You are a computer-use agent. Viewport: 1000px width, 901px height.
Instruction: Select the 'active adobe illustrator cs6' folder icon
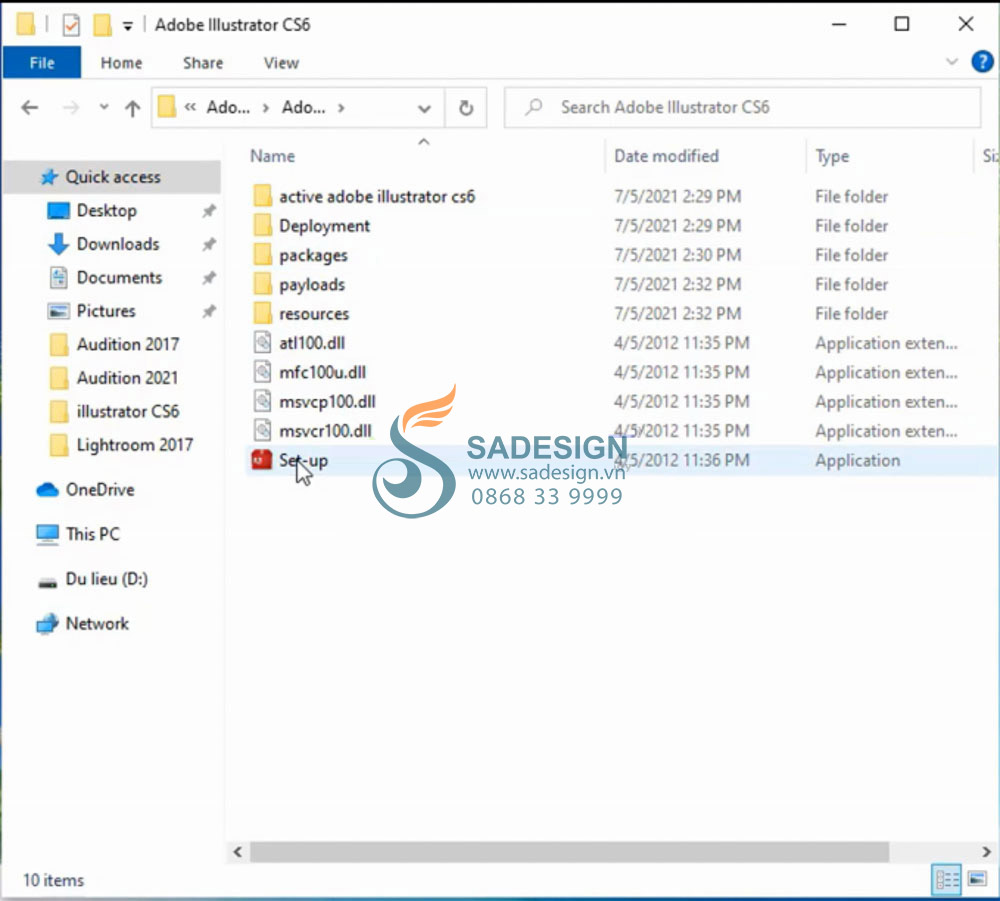click(x=262, y=196)
